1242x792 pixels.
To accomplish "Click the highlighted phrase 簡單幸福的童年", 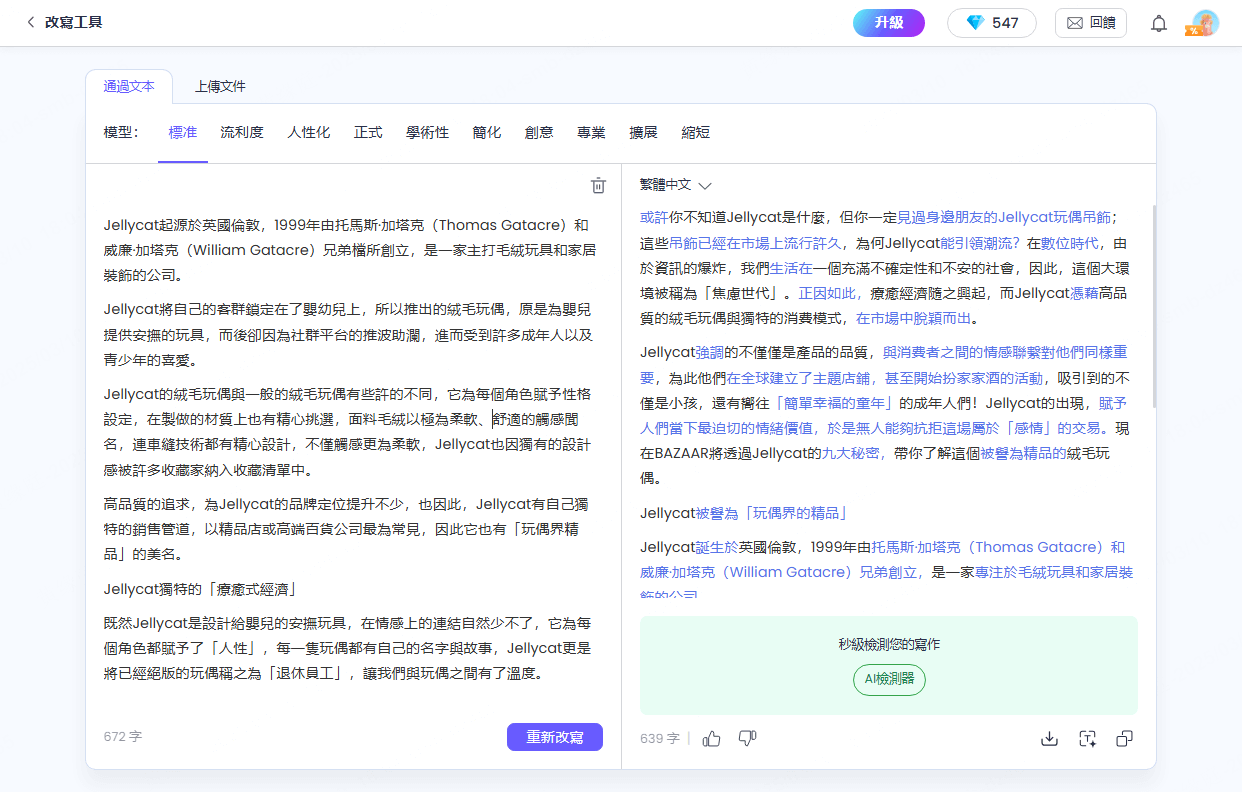I will coord(834,404).
